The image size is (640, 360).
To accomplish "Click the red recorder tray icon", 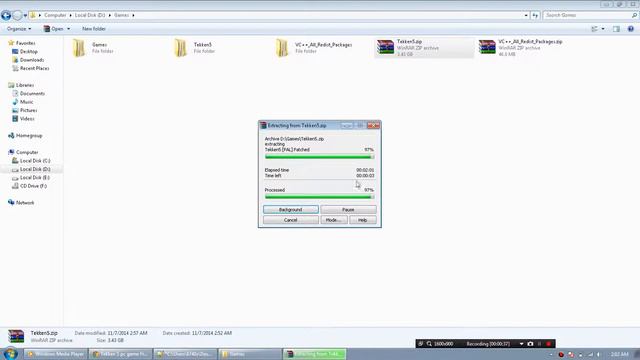I will pos(561,354).
